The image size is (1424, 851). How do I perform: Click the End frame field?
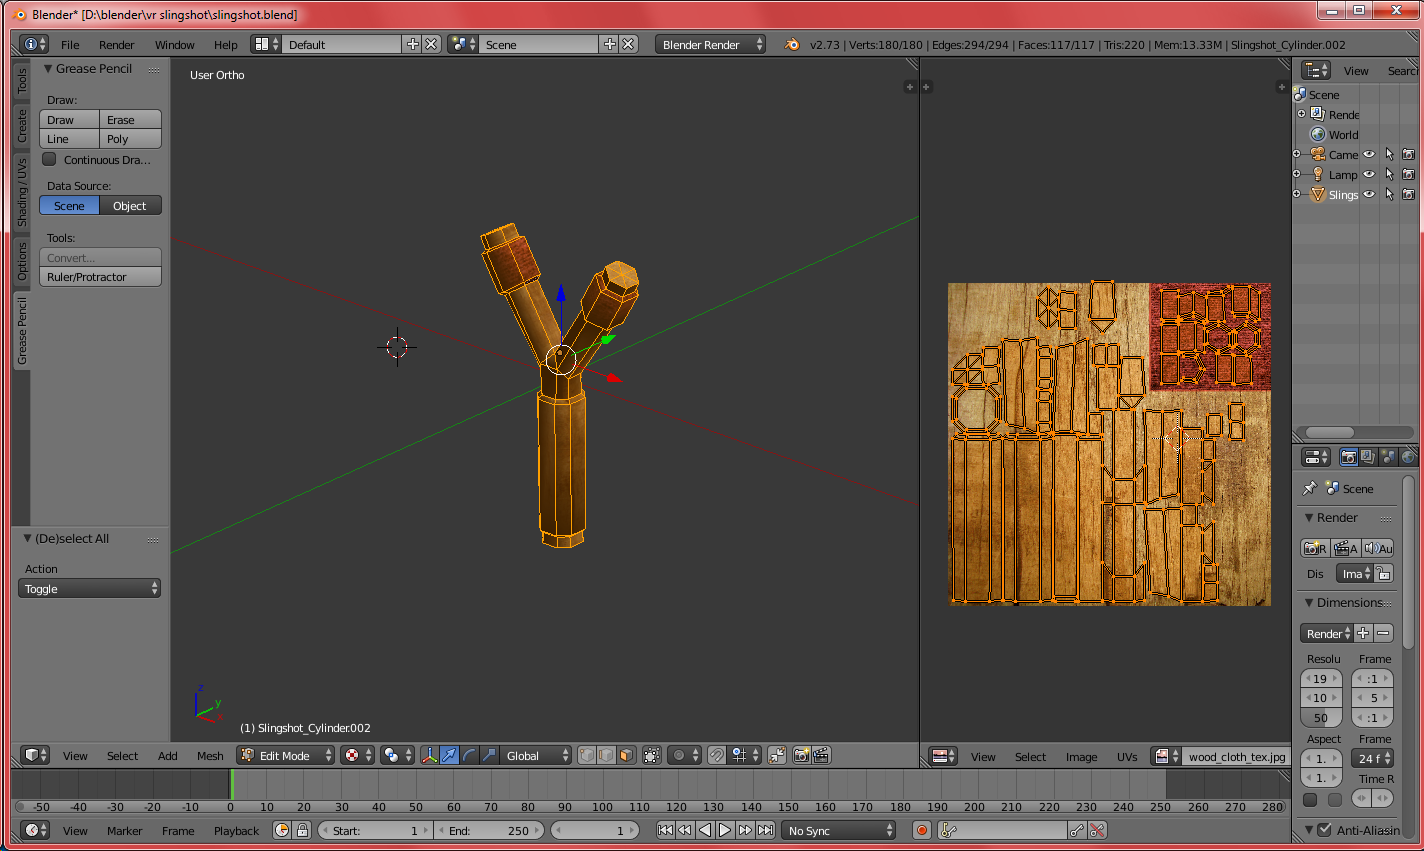(x=489, y=830)
